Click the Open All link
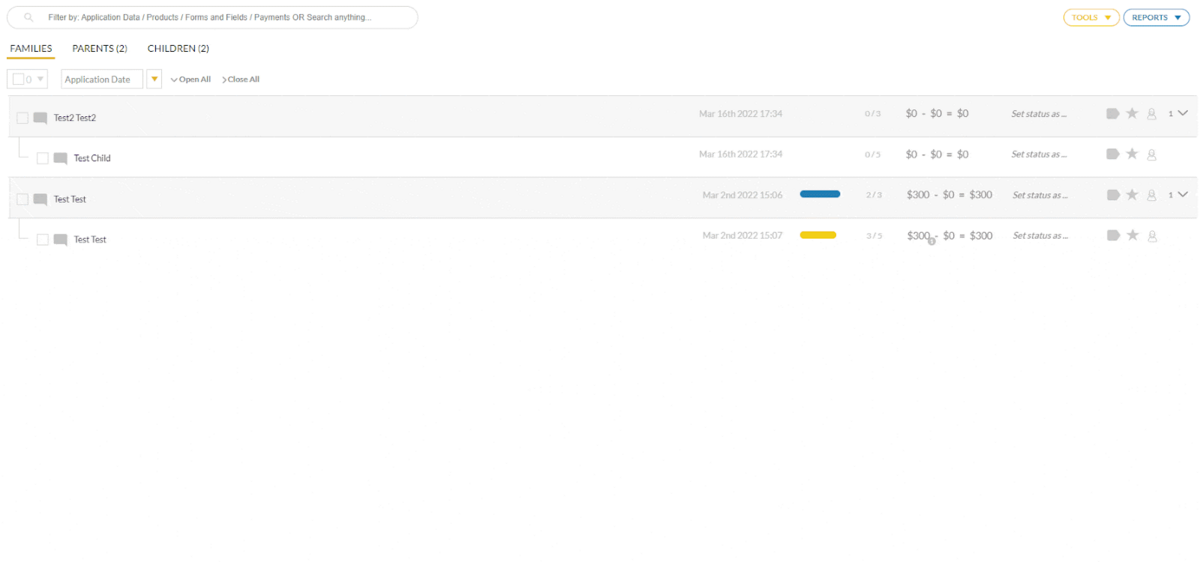 [x=191, y=79]
